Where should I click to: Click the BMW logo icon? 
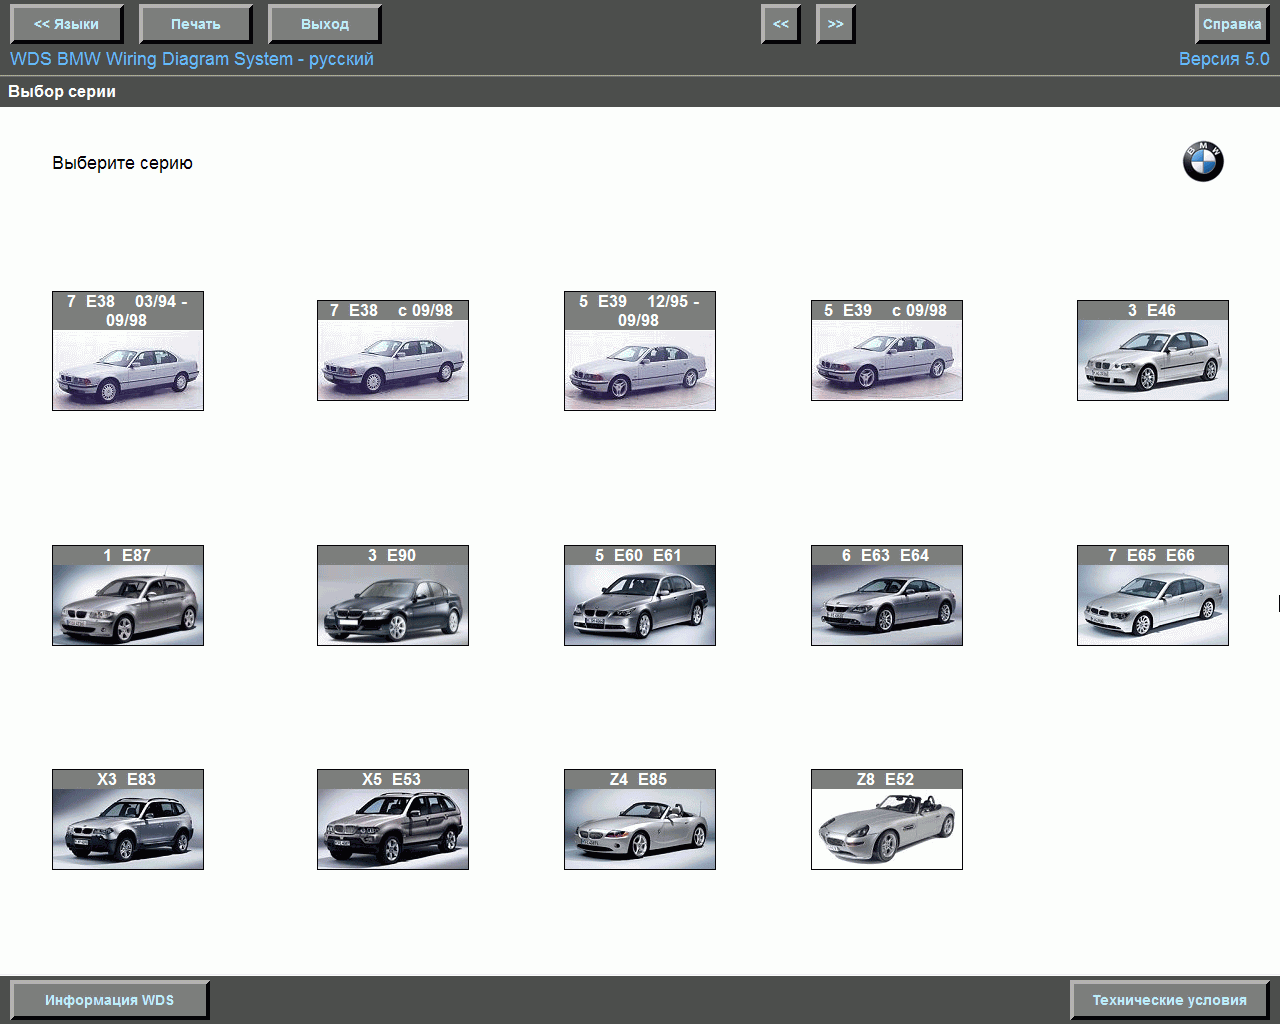click(x=1203, y=162)
